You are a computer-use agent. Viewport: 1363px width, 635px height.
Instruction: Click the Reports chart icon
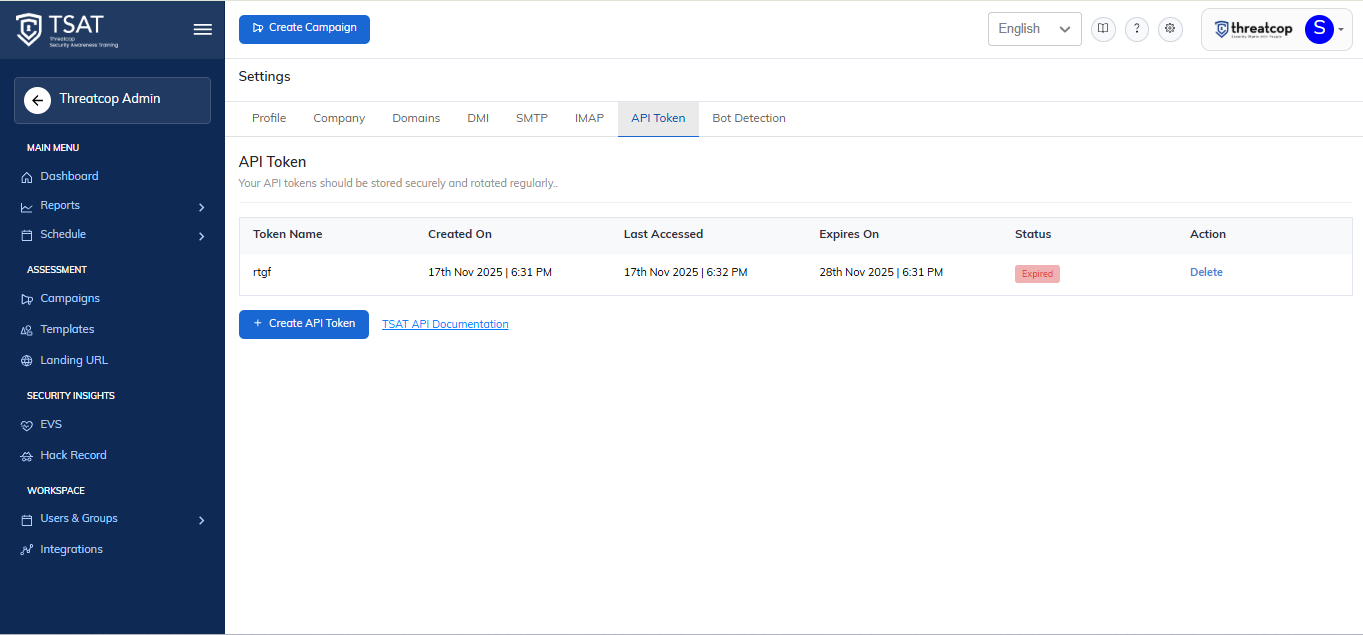tap(27, 206)
